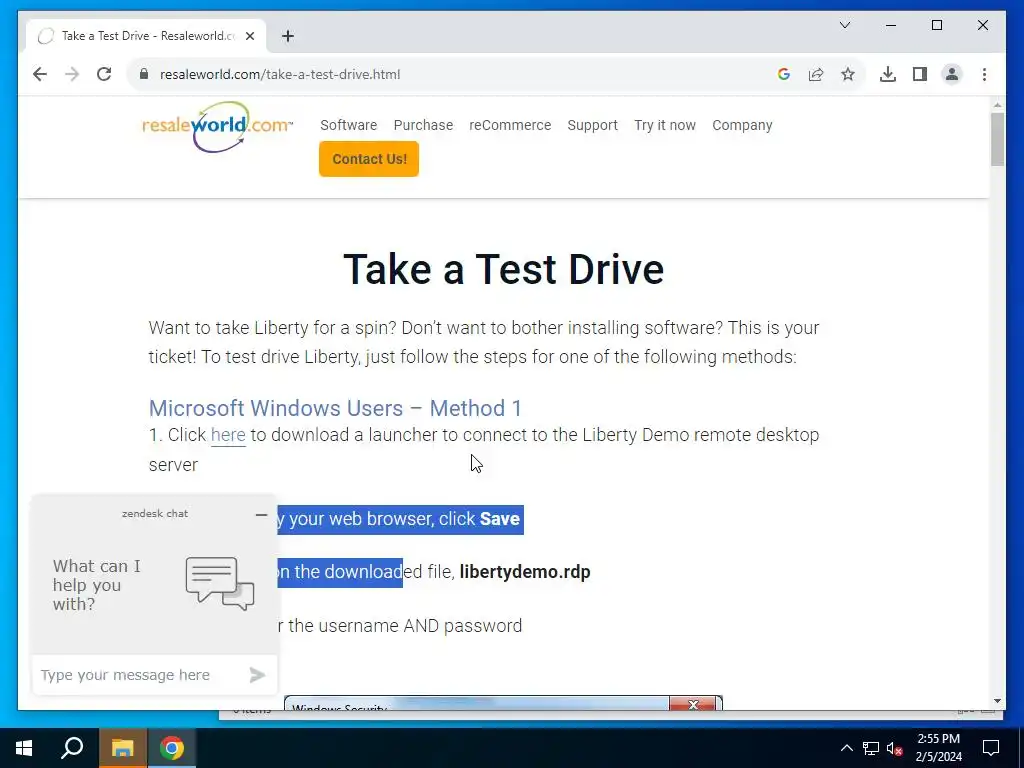Click the scrollbar up arrow

click(997, 104)
